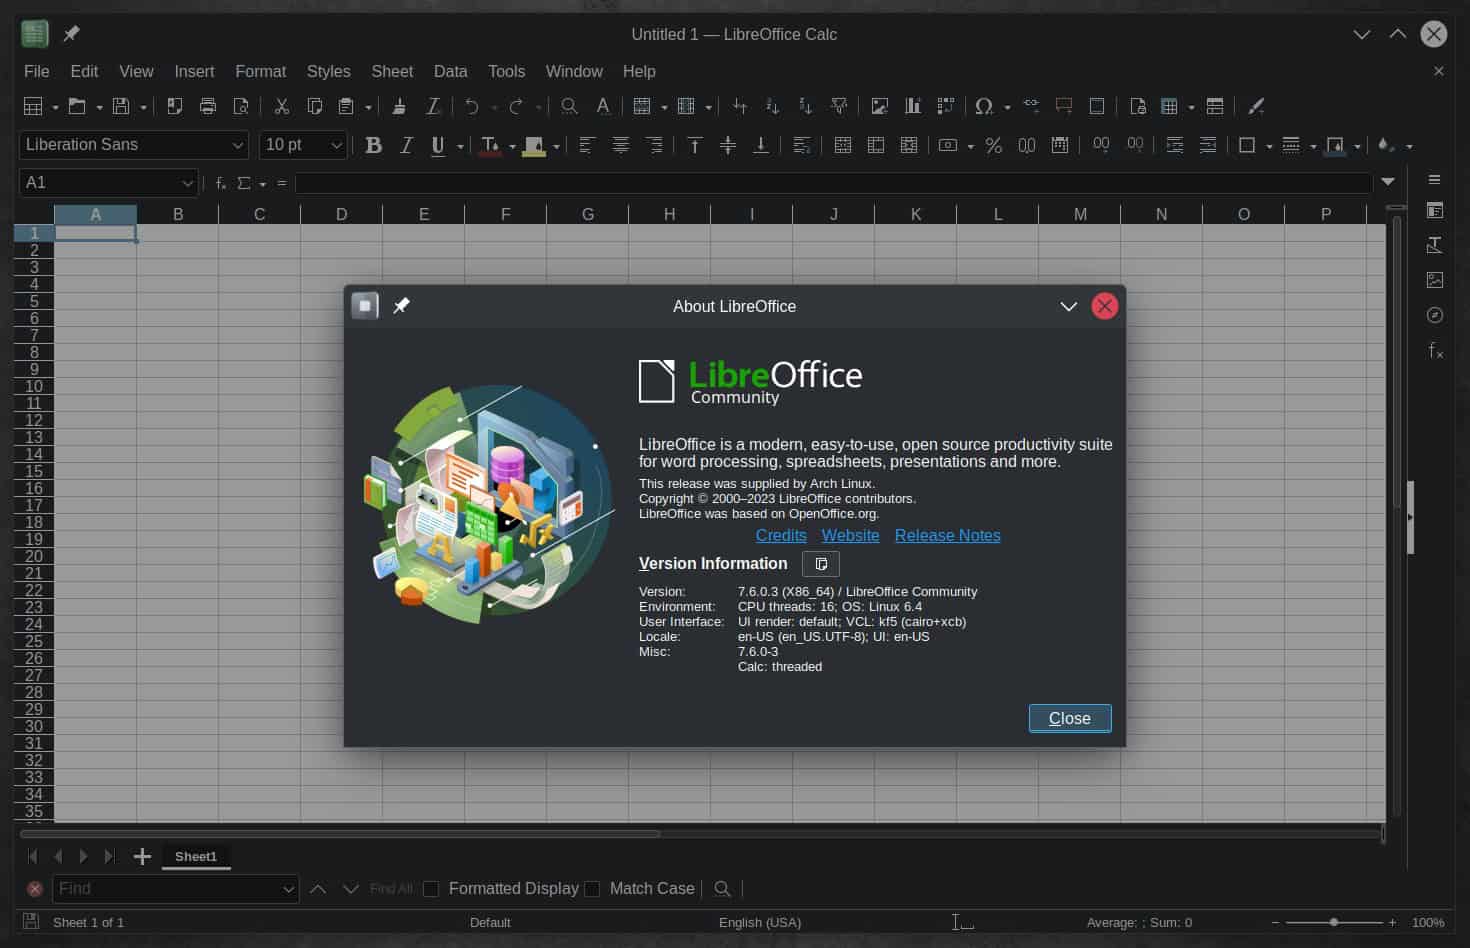Open the Function Wizard fx icon by formula bar
Viewport: 1470px width, 948px height.
pyautogui.click(x=221, y=183)
